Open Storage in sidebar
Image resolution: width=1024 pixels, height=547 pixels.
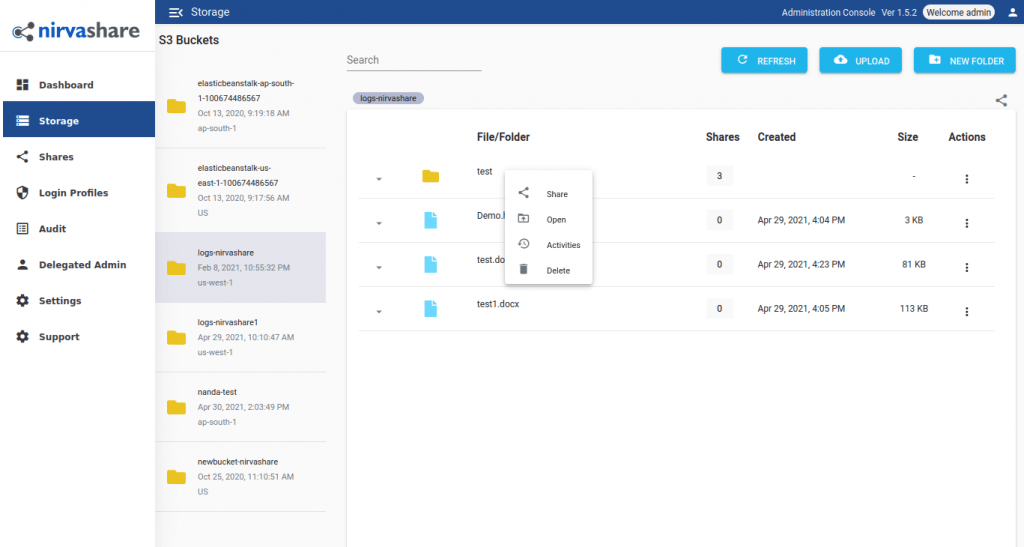click(x=78, y=121)
